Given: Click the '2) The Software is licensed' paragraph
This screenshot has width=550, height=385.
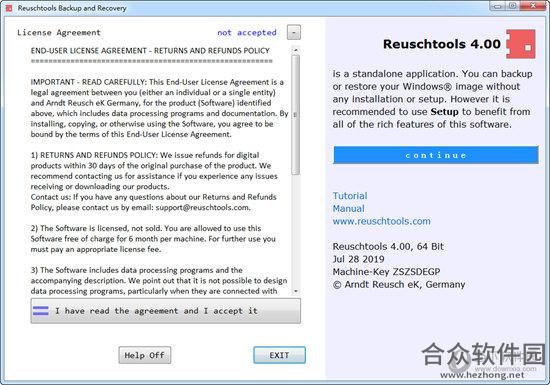Looking at the screenshot, I should point(153,239).
